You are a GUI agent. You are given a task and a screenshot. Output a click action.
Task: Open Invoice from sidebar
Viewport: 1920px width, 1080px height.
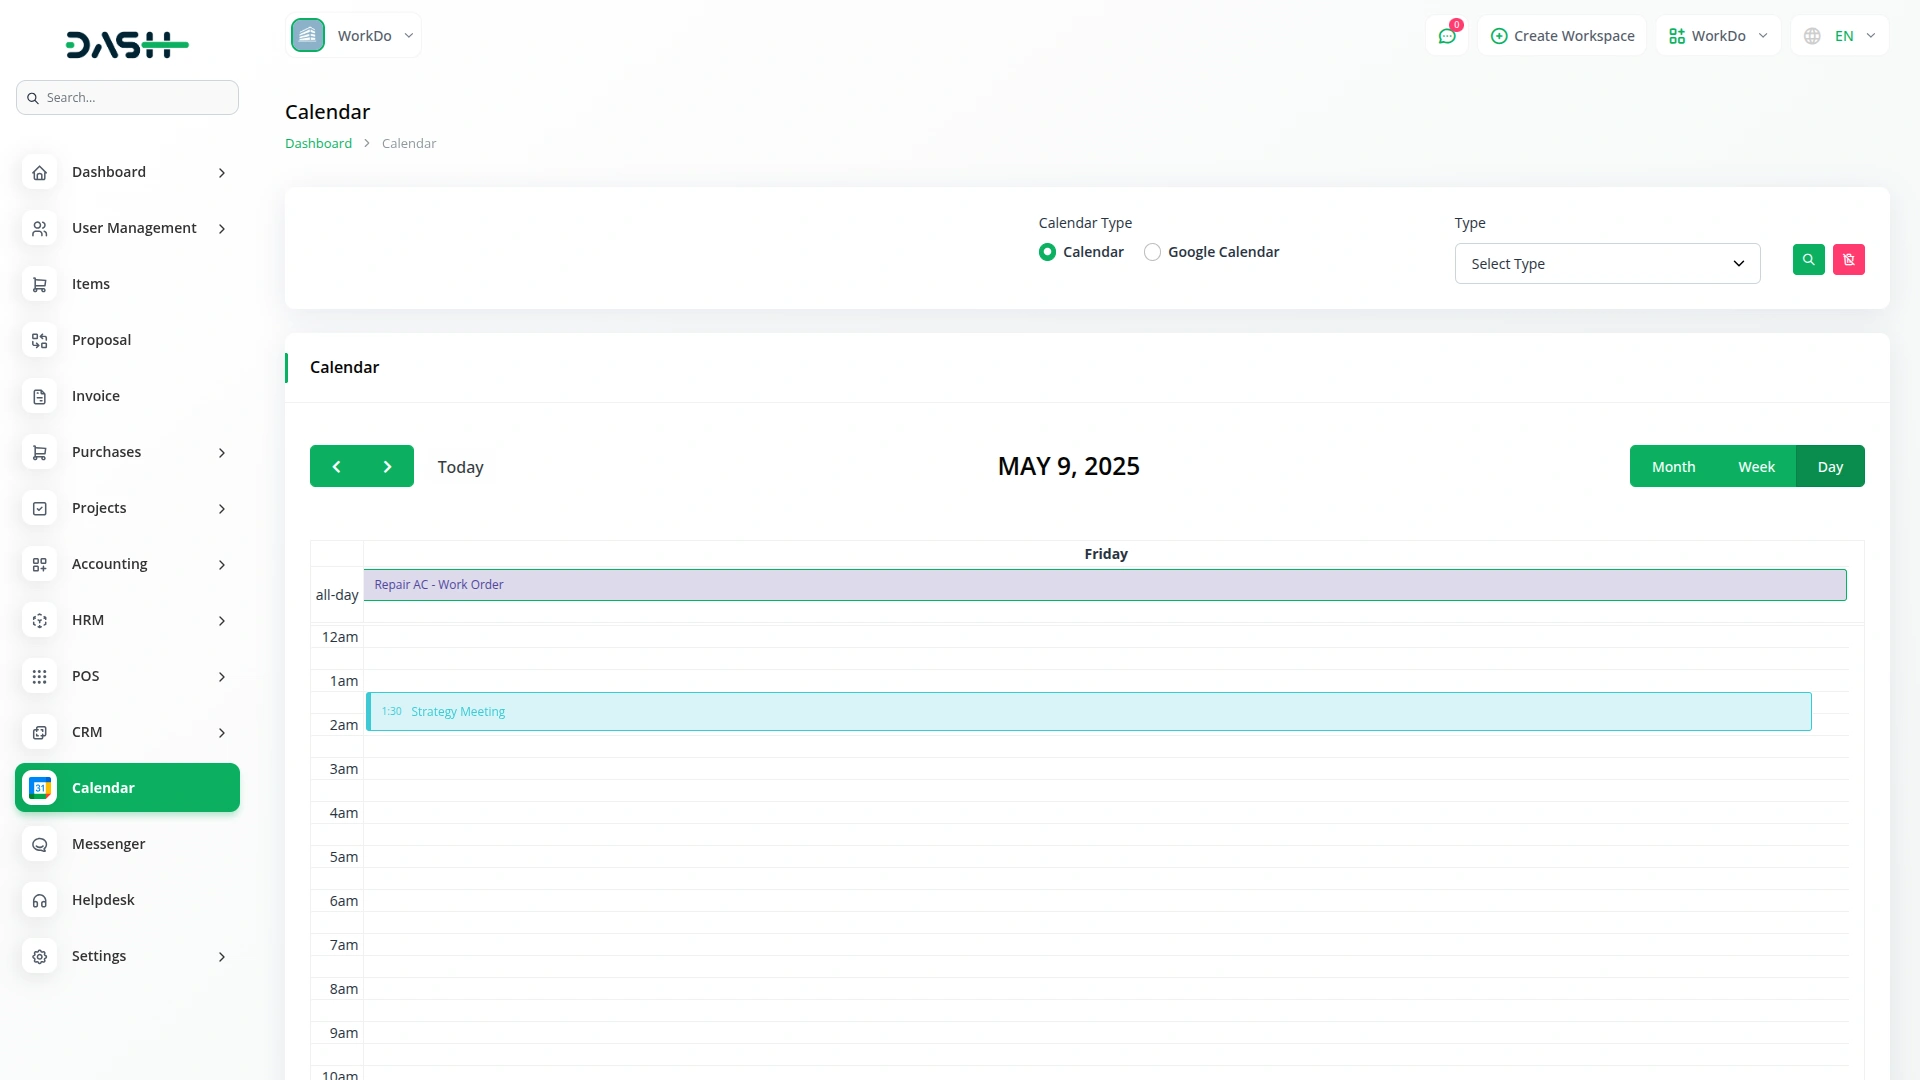tap(96, 396)
